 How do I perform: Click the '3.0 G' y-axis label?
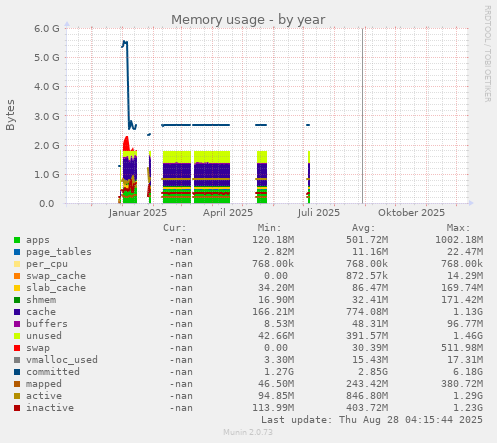[x=47, y=116]
